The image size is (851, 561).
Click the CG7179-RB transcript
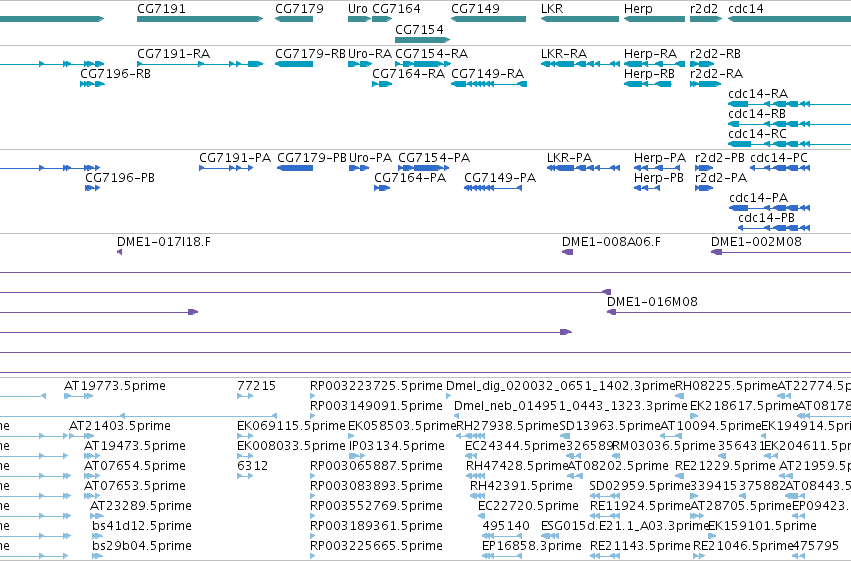click(294, 64)
